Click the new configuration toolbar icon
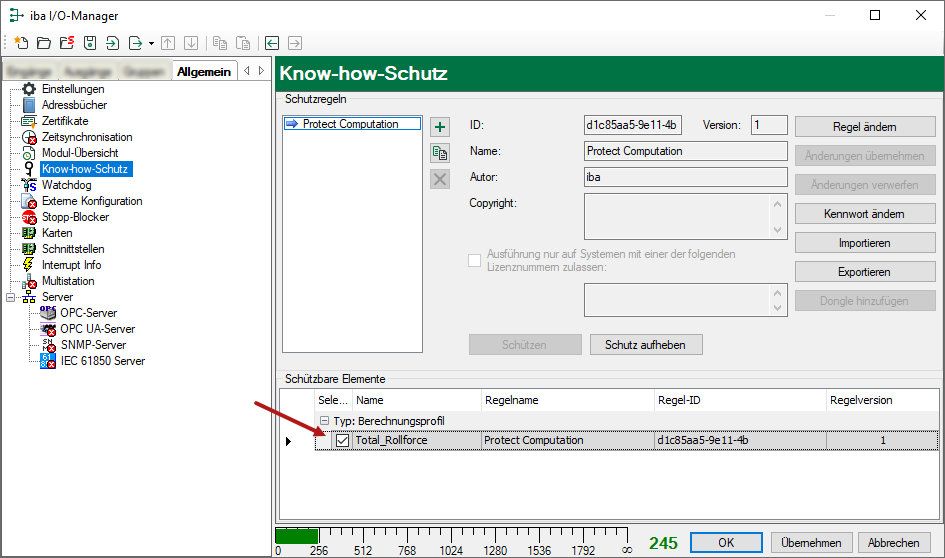Viewport: 945px width, 558px height. coord(20,43)
